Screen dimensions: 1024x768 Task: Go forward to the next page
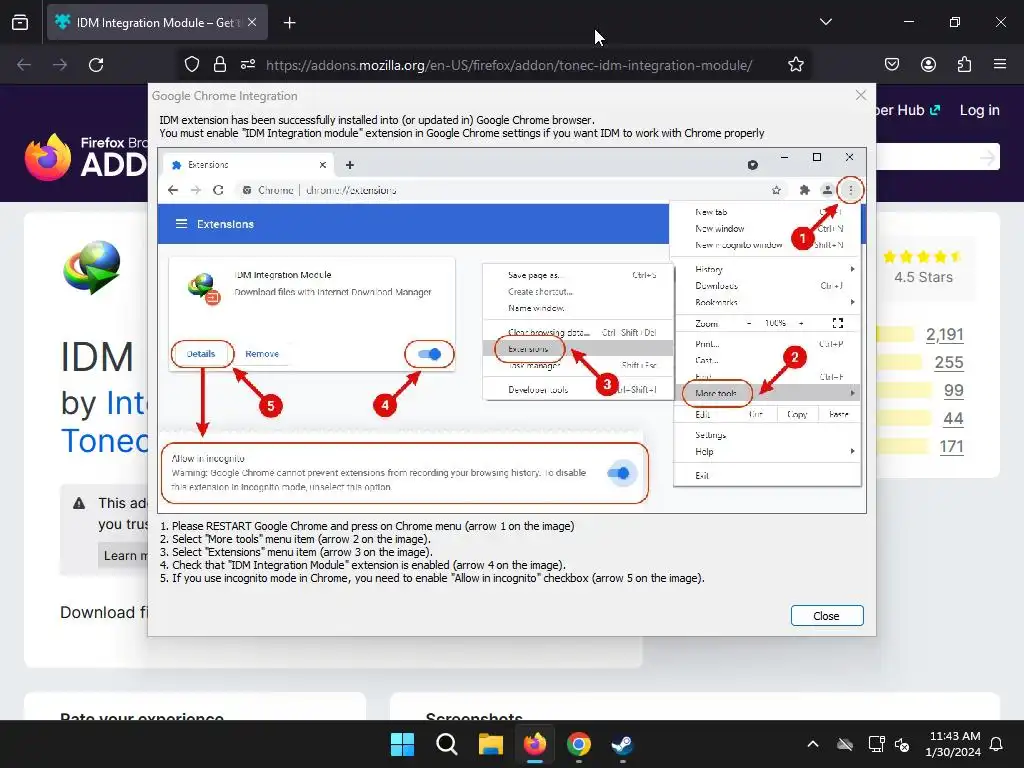[x=60, y=65]
